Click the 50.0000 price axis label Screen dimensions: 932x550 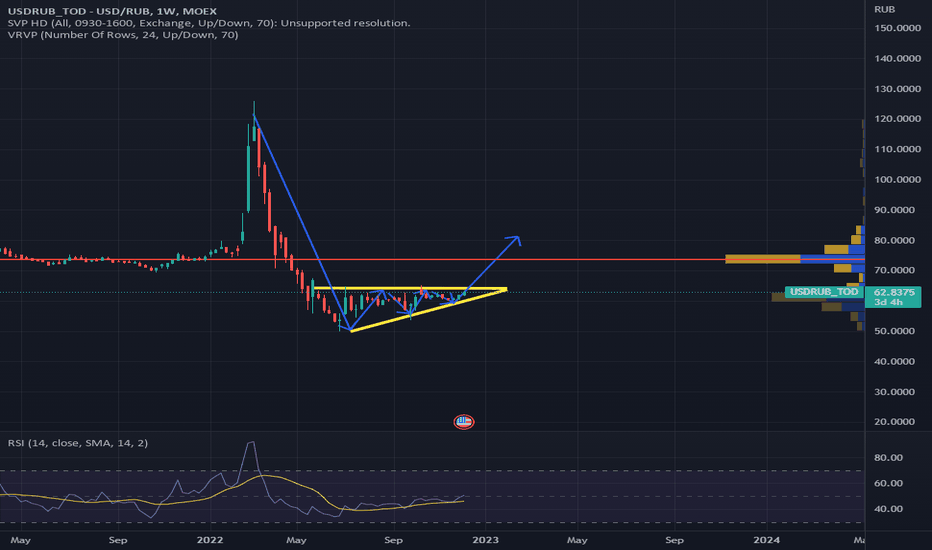[x=894, y=331]
